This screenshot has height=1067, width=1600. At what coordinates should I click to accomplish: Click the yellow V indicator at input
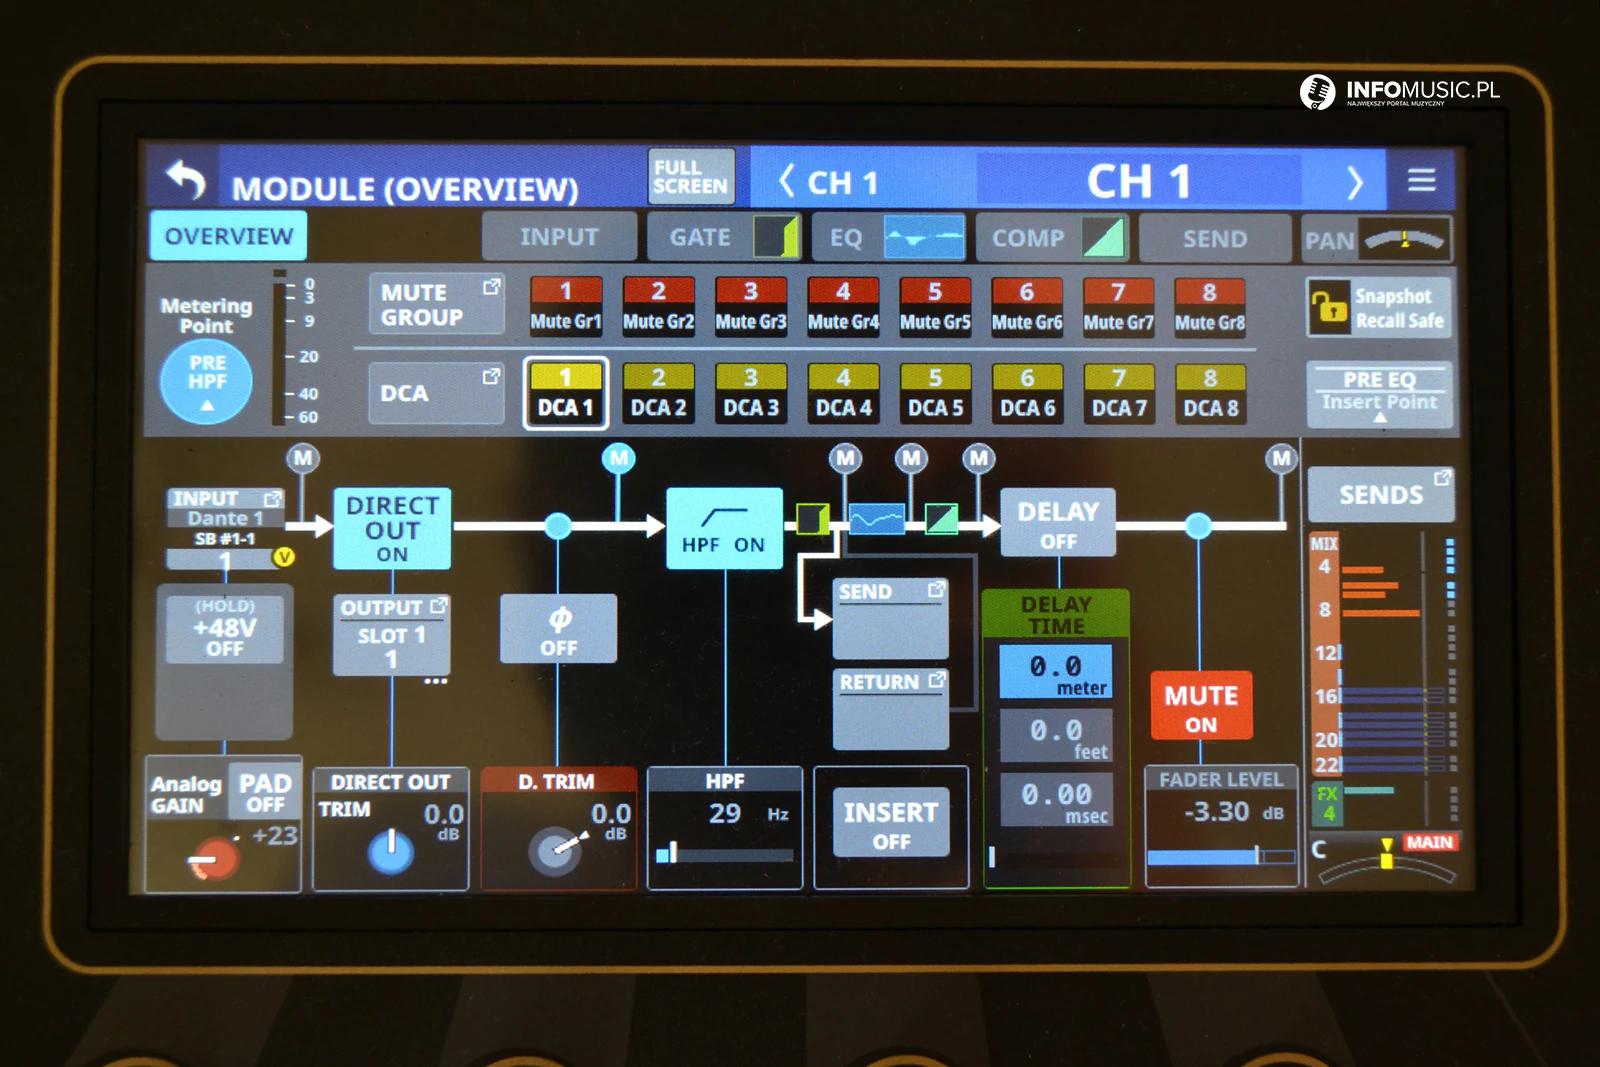click(284, 557)
